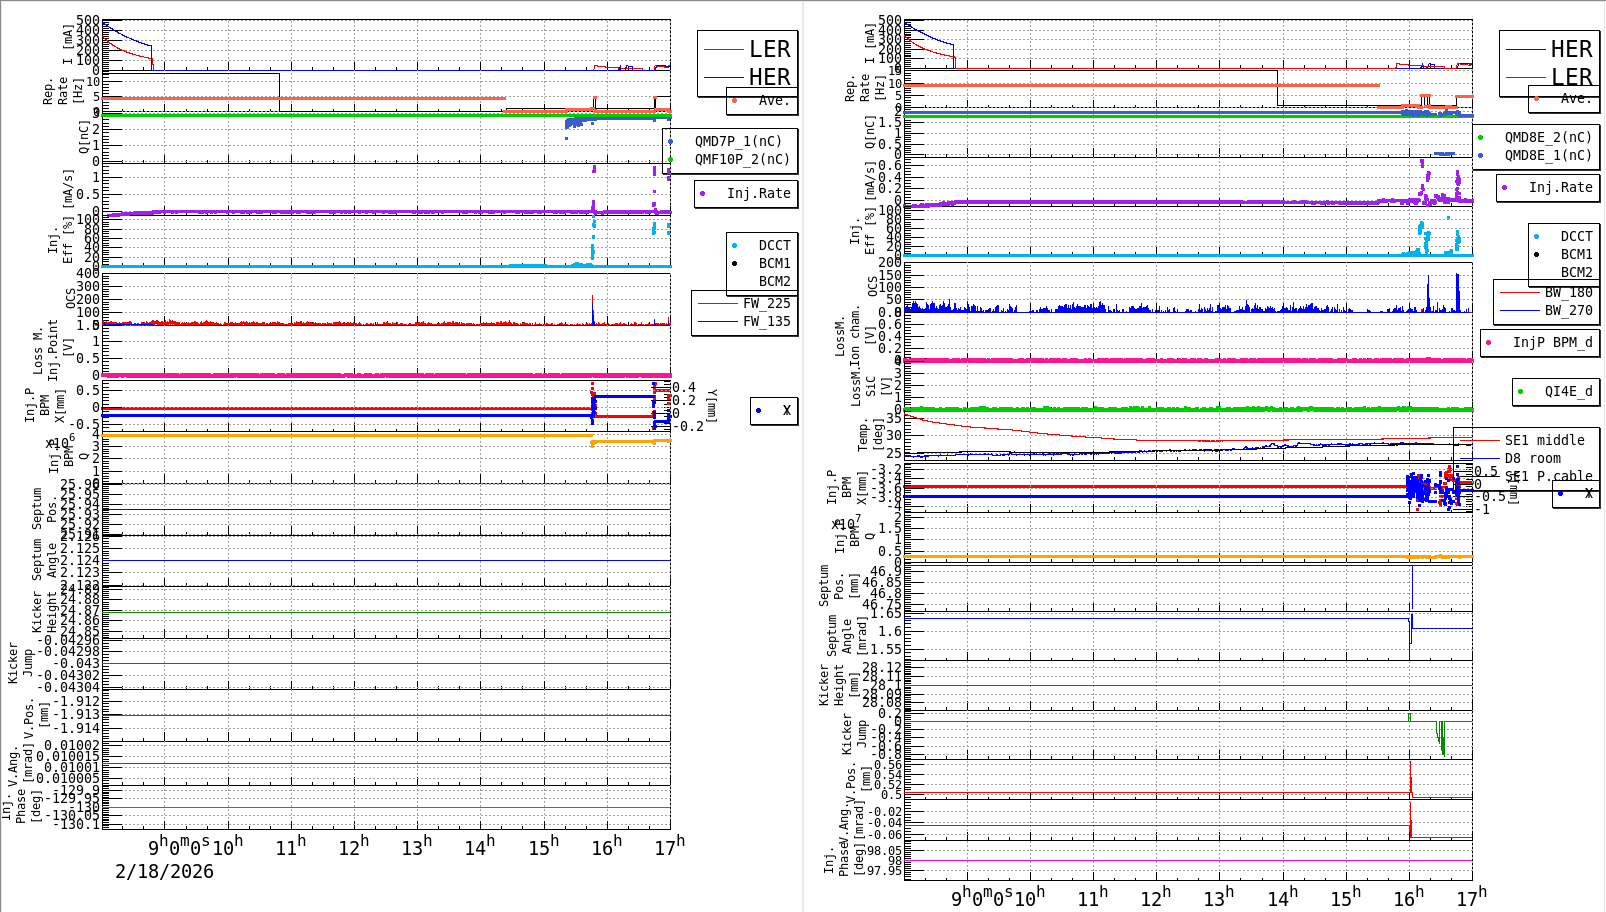The height and width of the screenshot is (912, 1606).
Task: Click LER in the left plot's top legend
Action: (x=769, y=49)
